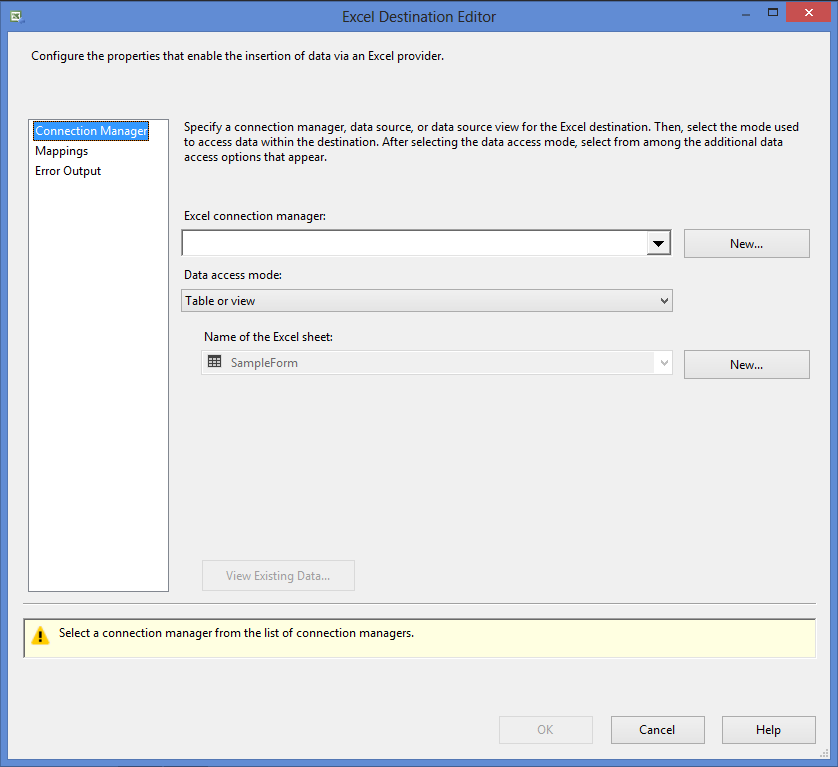Click the 'Data access mode:' label
The image size is (838, 767).
[232, 275]
